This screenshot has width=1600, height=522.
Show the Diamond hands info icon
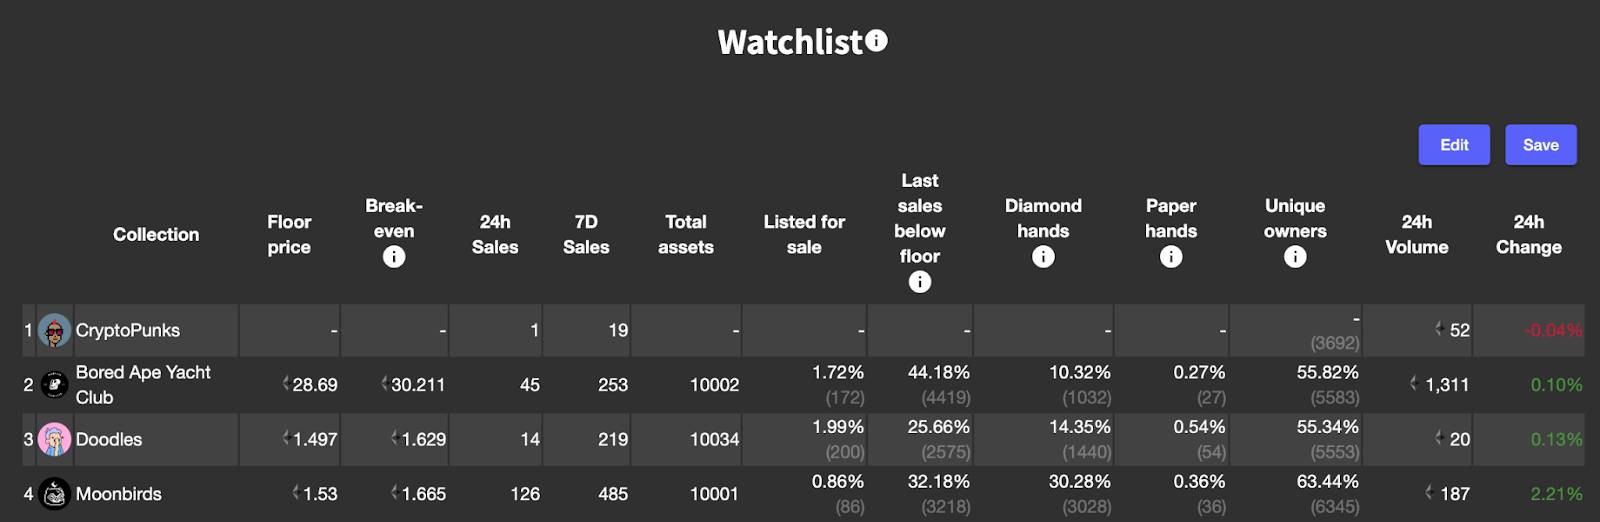[x=1043, y=257]
